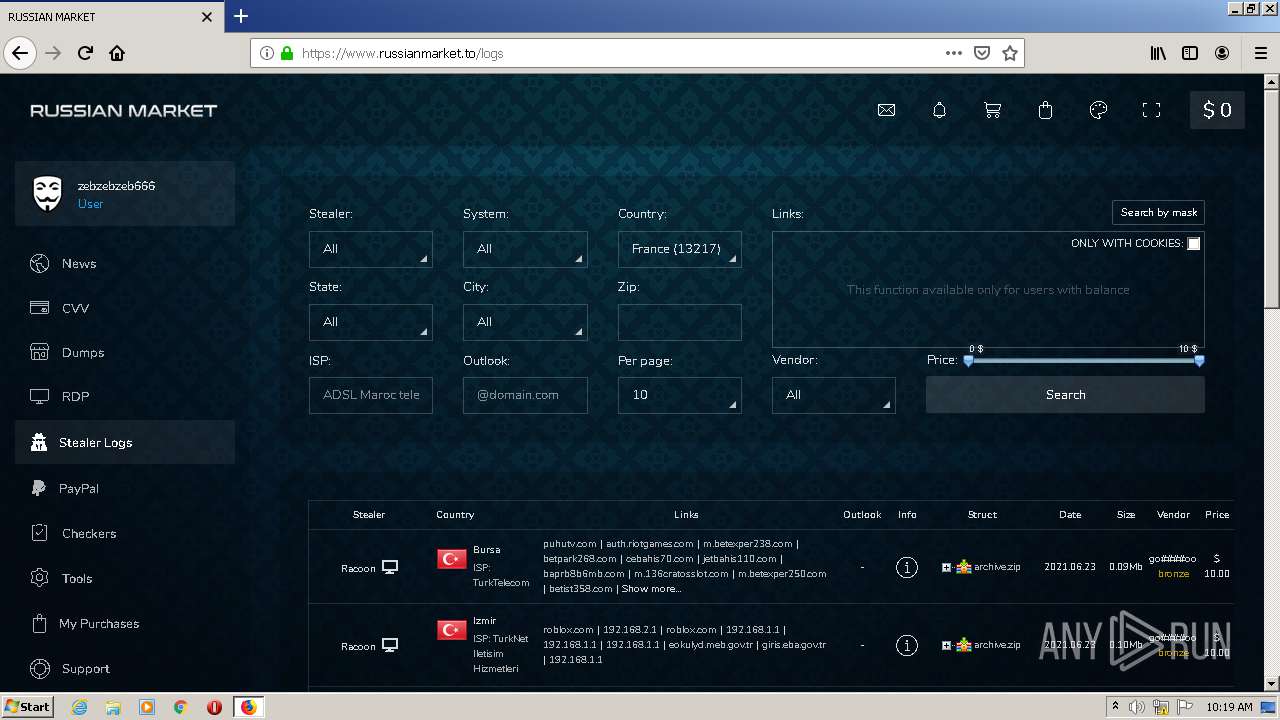The width and height of the screenshot is (1280, 720).
Task: Expand the State dropdown
Action: coord(371,322)
